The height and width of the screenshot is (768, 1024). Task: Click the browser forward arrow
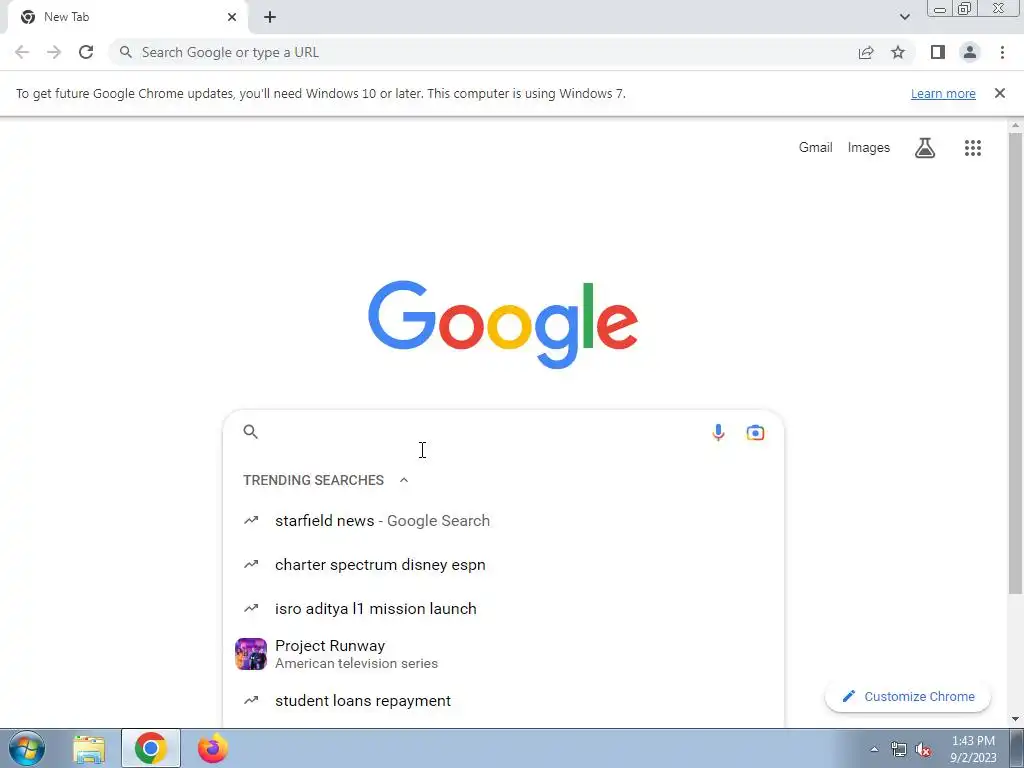[54, 52]
